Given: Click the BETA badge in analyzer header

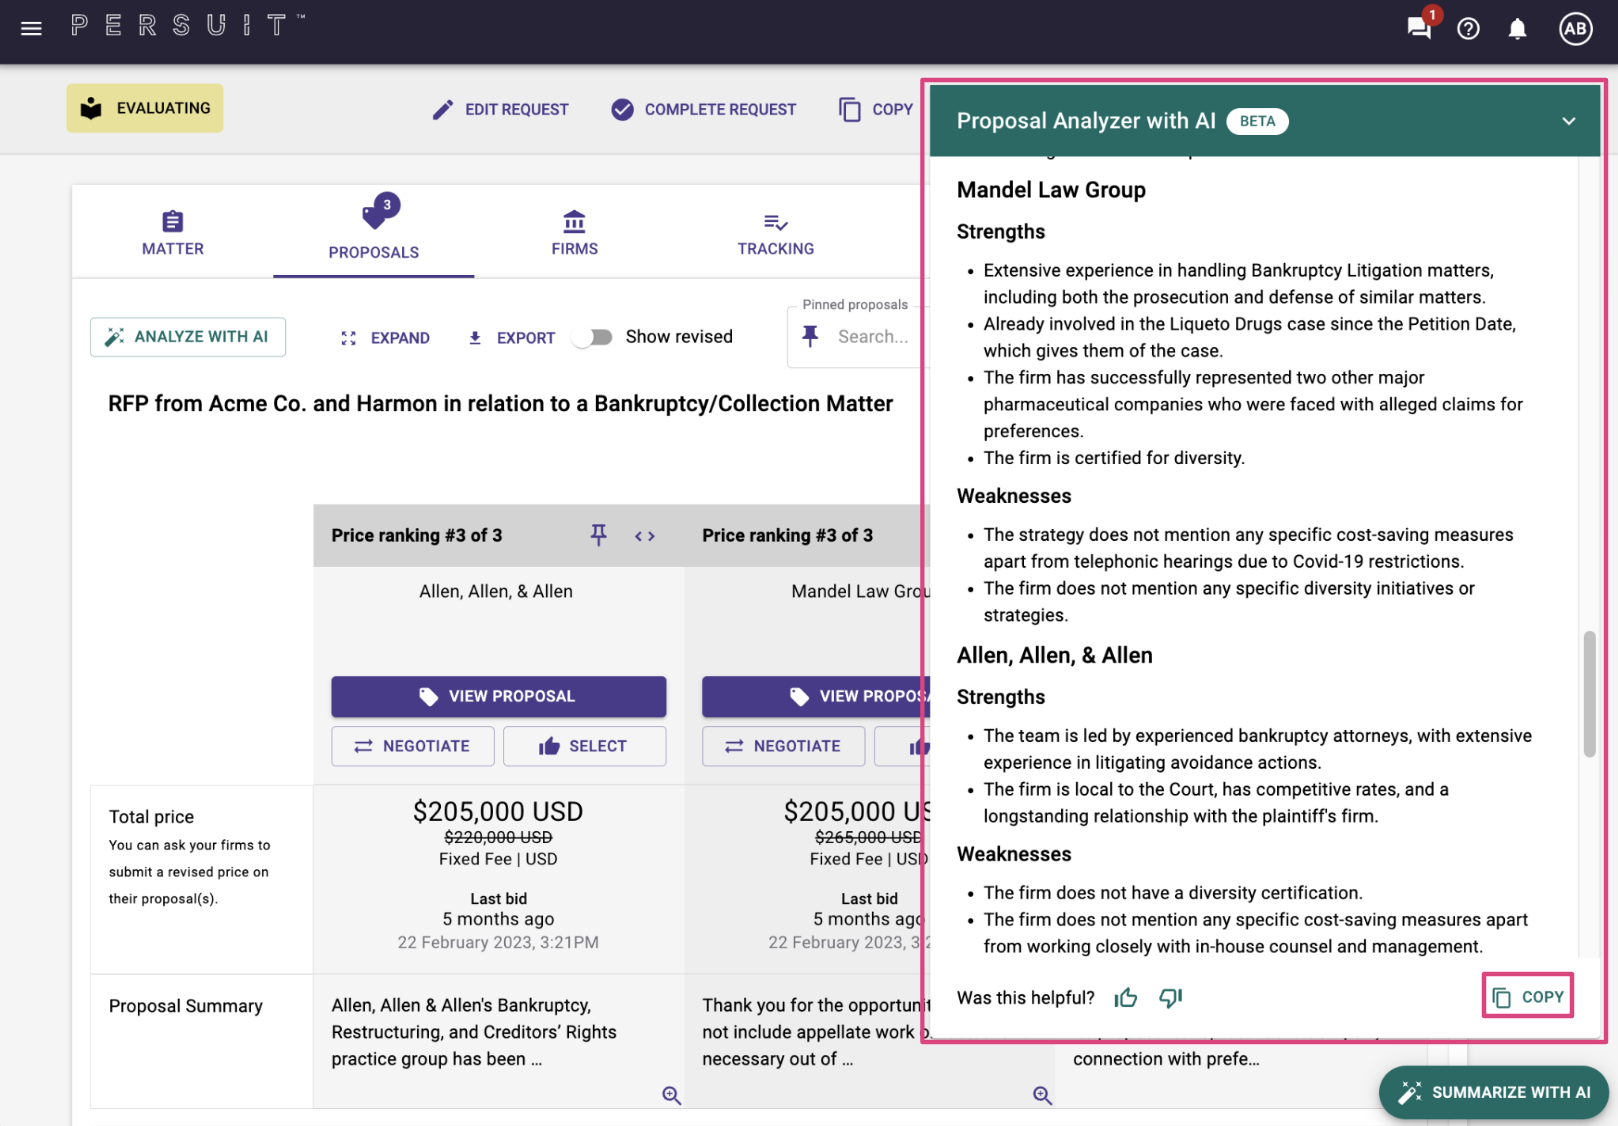Looking at the screenshot, I should (x=1257, y=121).
